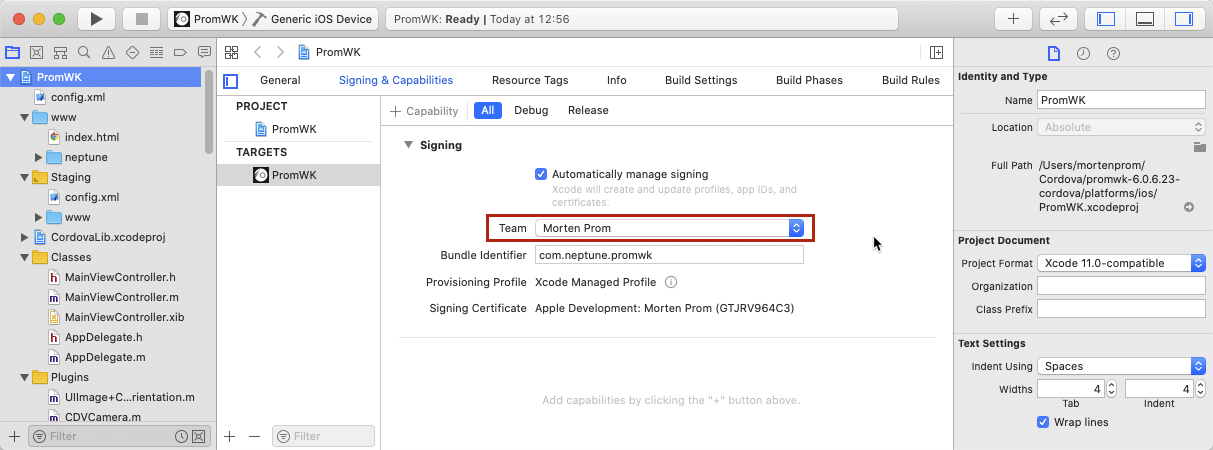This screenshot has height=450, width=1213.
Task: Filter by recent files clock icon
Action: [x=181, y=436]
